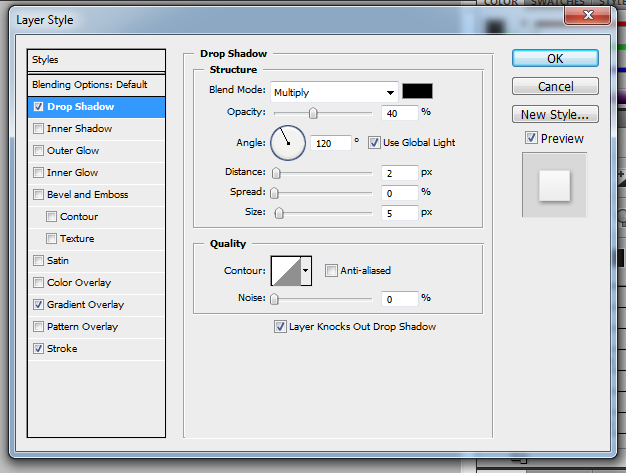626x473 pixels.
Task: Uncheck the Gradient Overlay checkbox
Action: click(38, 305)
